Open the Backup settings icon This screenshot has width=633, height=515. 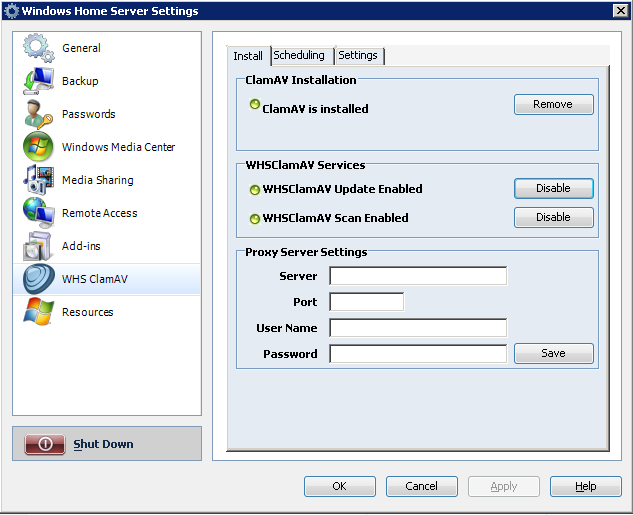click(38, 81)
